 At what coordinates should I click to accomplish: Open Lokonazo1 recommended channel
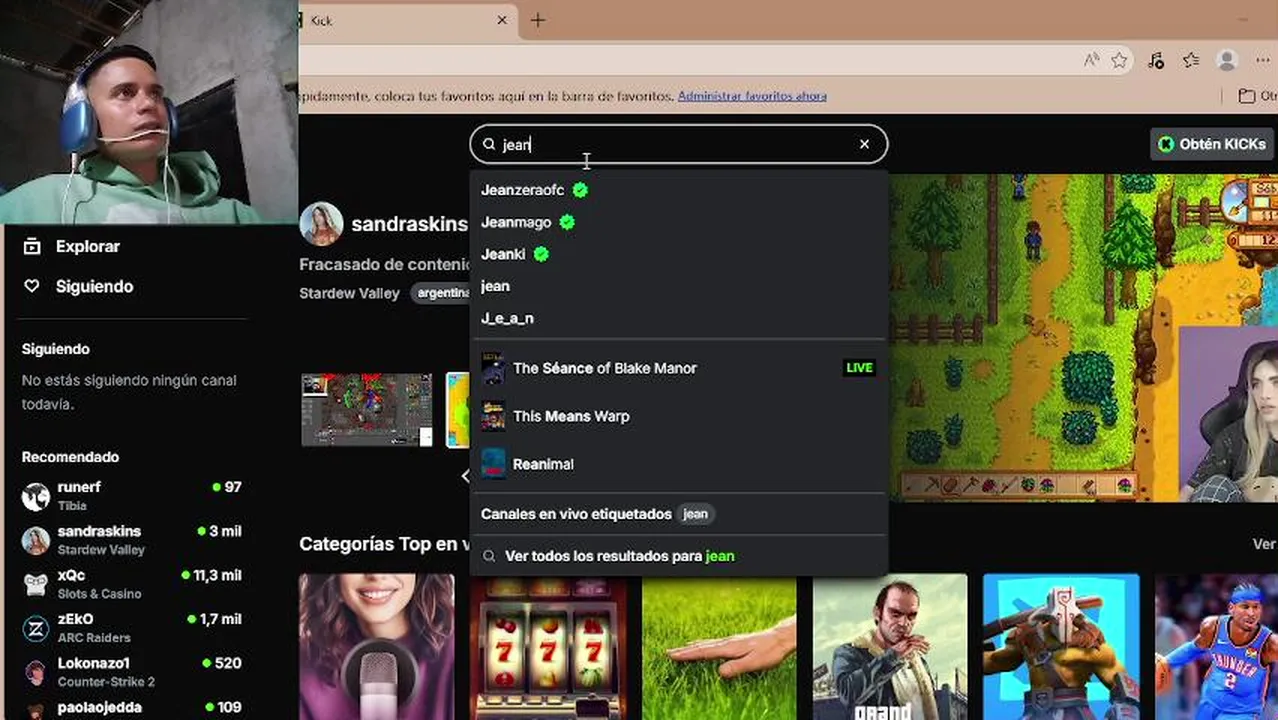[x=132, y=672]
